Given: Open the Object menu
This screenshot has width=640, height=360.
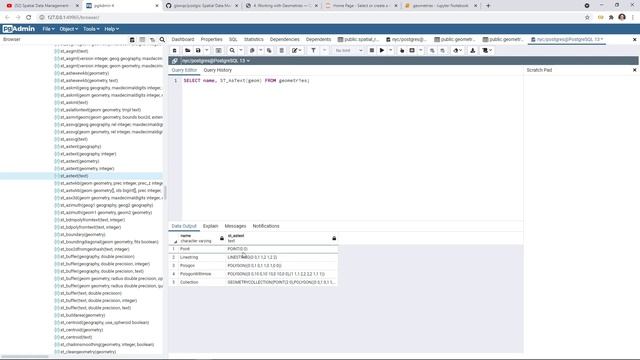Looking at the screenshot, I should (x=68, y=29).
